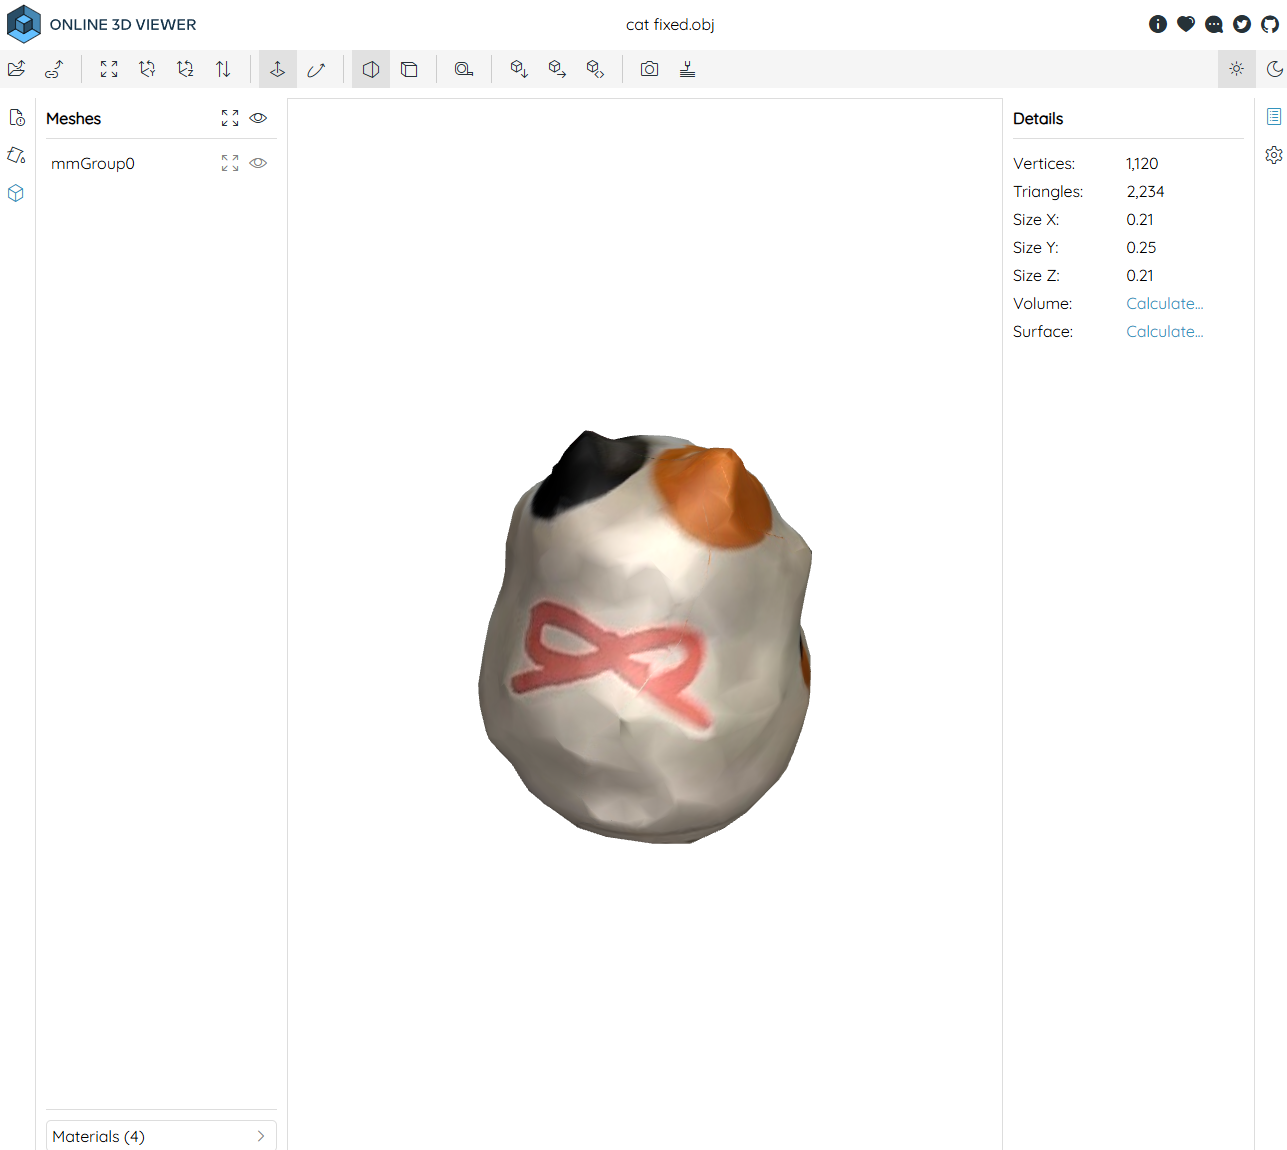Viewport: 1287px width, 1150px height.
Task: Select the mmGroup0 mesh item
Action: 93,163
